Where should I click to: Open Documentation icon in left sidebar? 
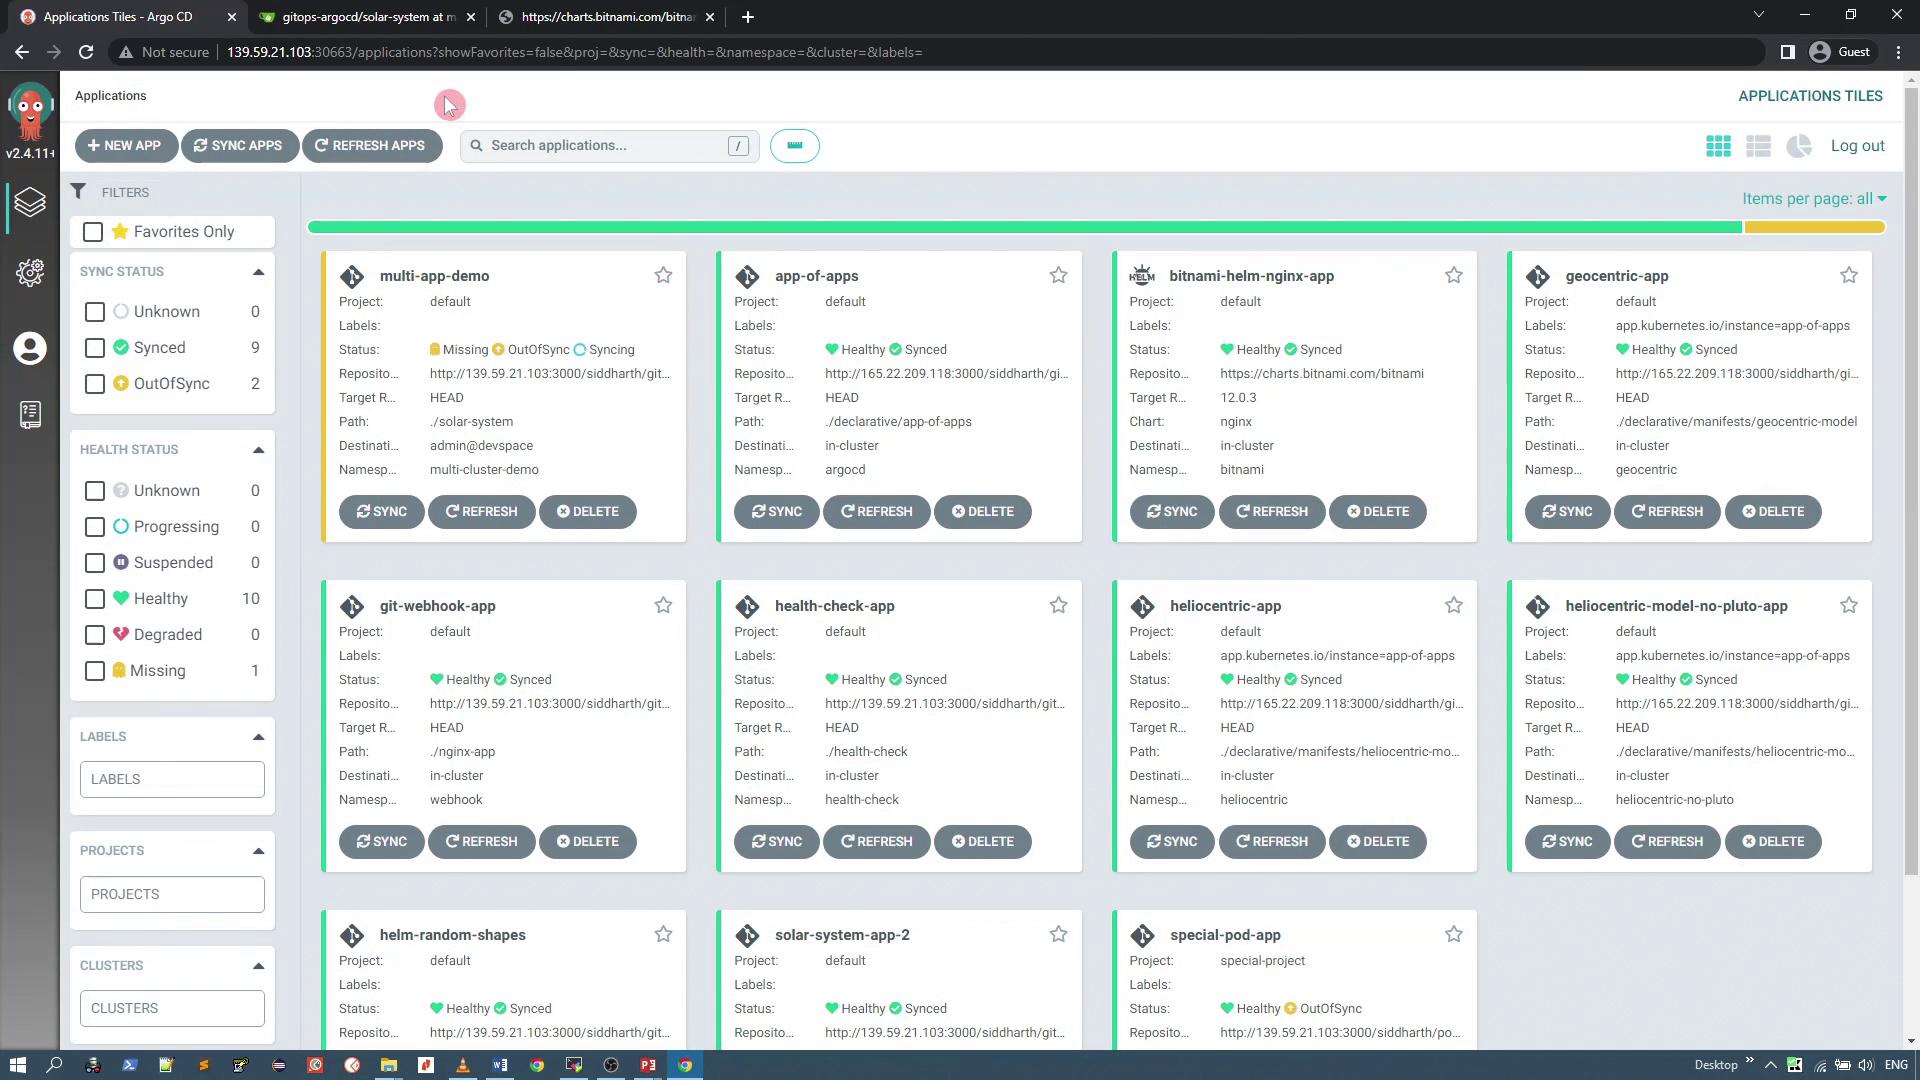point(30,414)
